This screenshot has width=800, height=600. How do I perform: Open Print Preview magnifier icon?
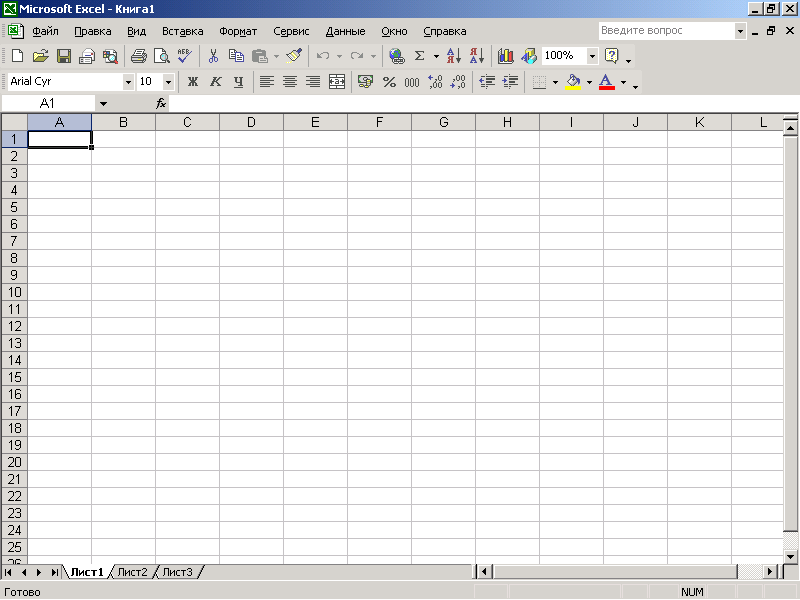(162, 56)
